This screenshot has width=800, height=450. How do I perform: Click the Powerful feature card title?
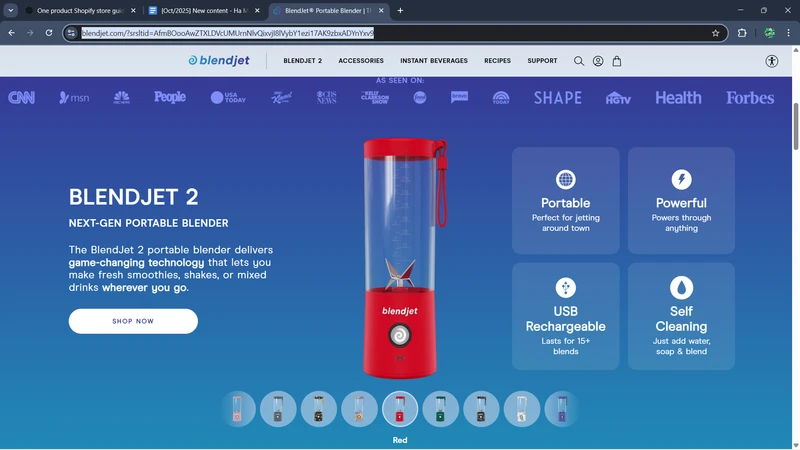(x=681, y=203)
